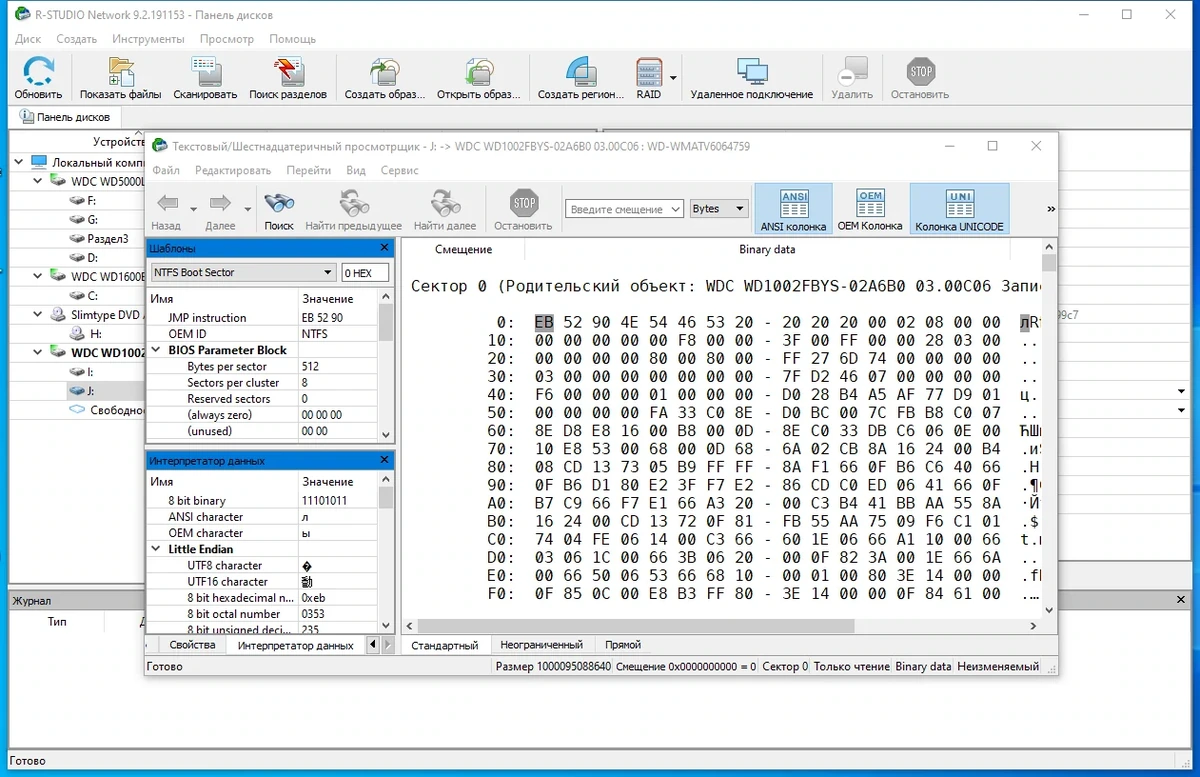
Task: Collapse Локальный компьютер tree node
Action: [x=20, y=162]
